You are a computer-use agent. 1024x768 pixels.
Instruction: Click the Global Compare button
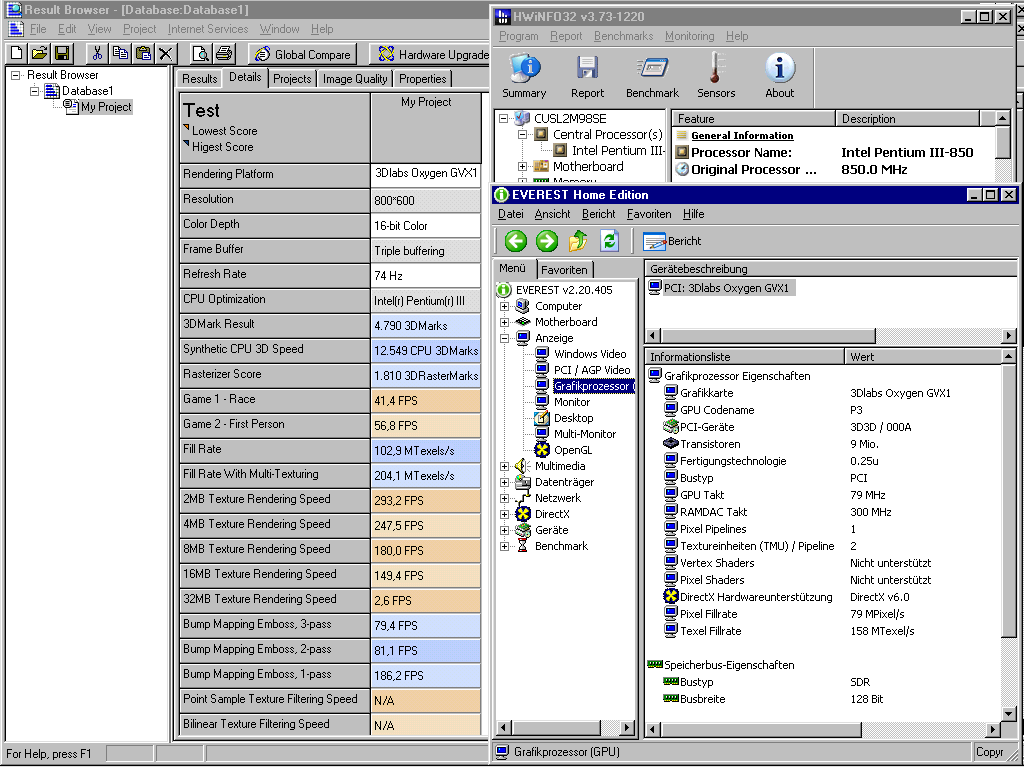pos(302,54)
